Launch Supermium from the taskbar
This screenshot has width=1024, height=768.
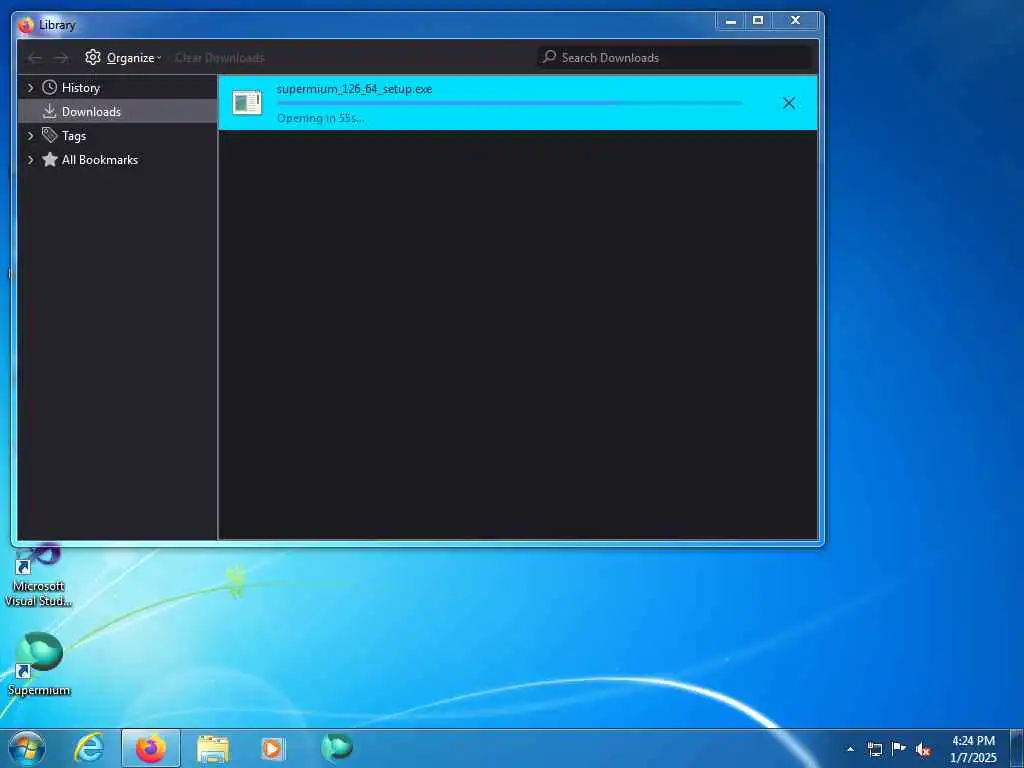pos(336,748)
